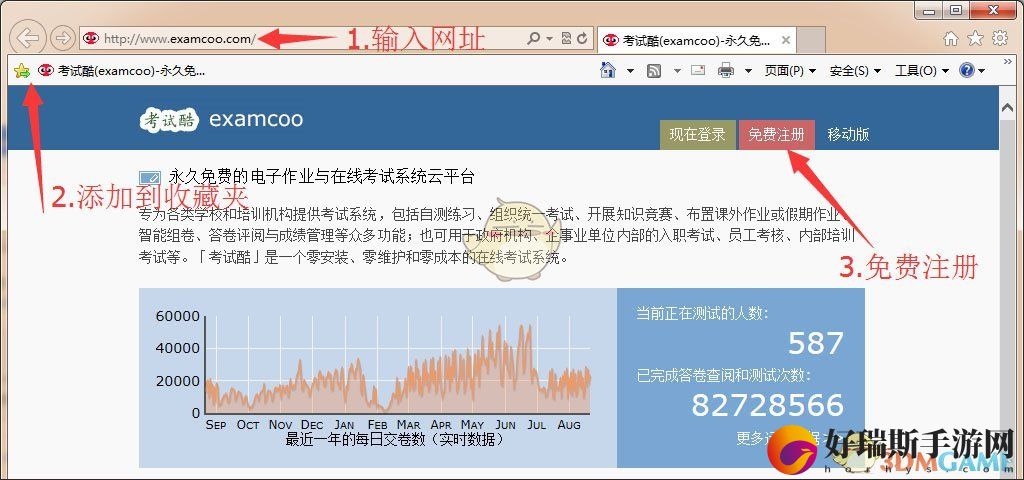Click the command bar Home house icon

point(608,70)
